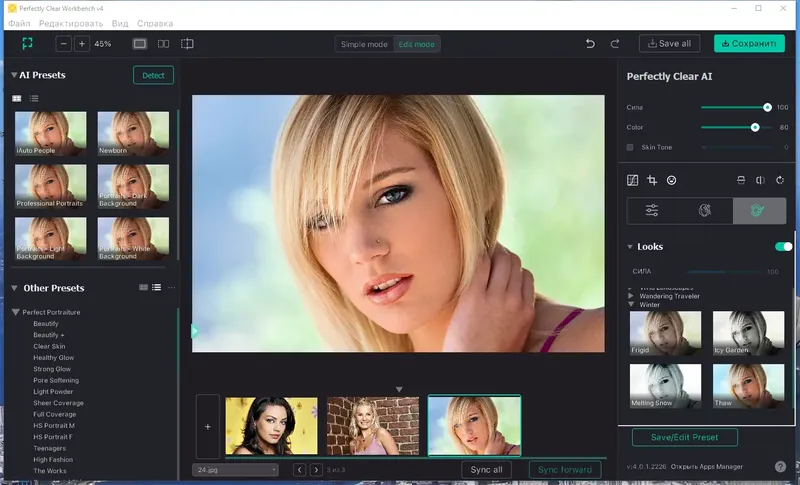Click the undo arrow icon

pos(590,44)
